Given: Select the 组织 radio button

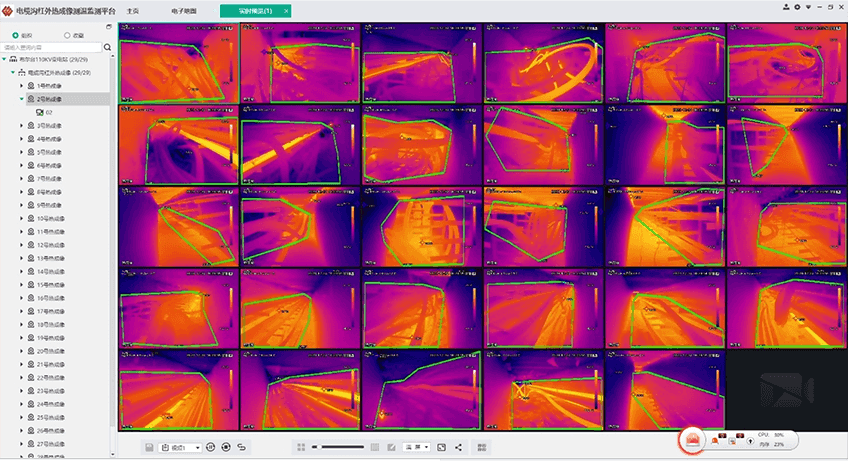Looking at the screenshot, I should (15, 34).
